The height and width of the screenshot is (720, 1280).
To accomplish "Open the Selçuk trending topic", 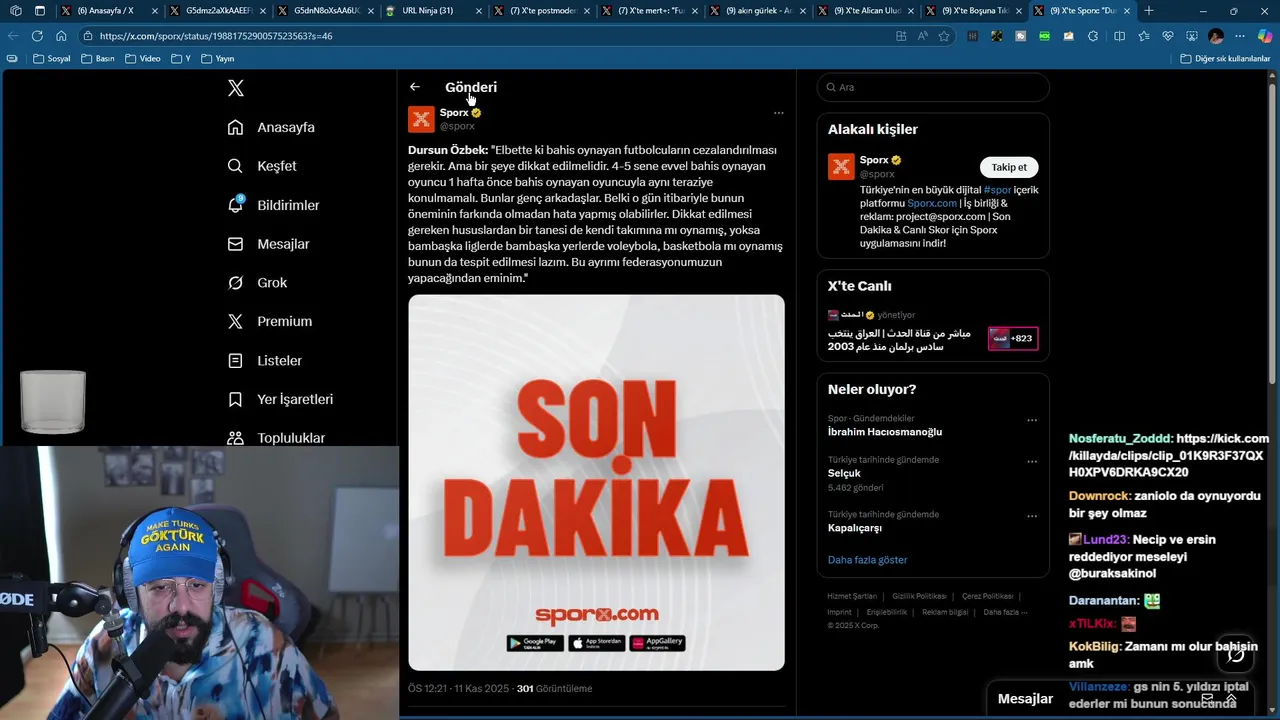I will [844, 473].
